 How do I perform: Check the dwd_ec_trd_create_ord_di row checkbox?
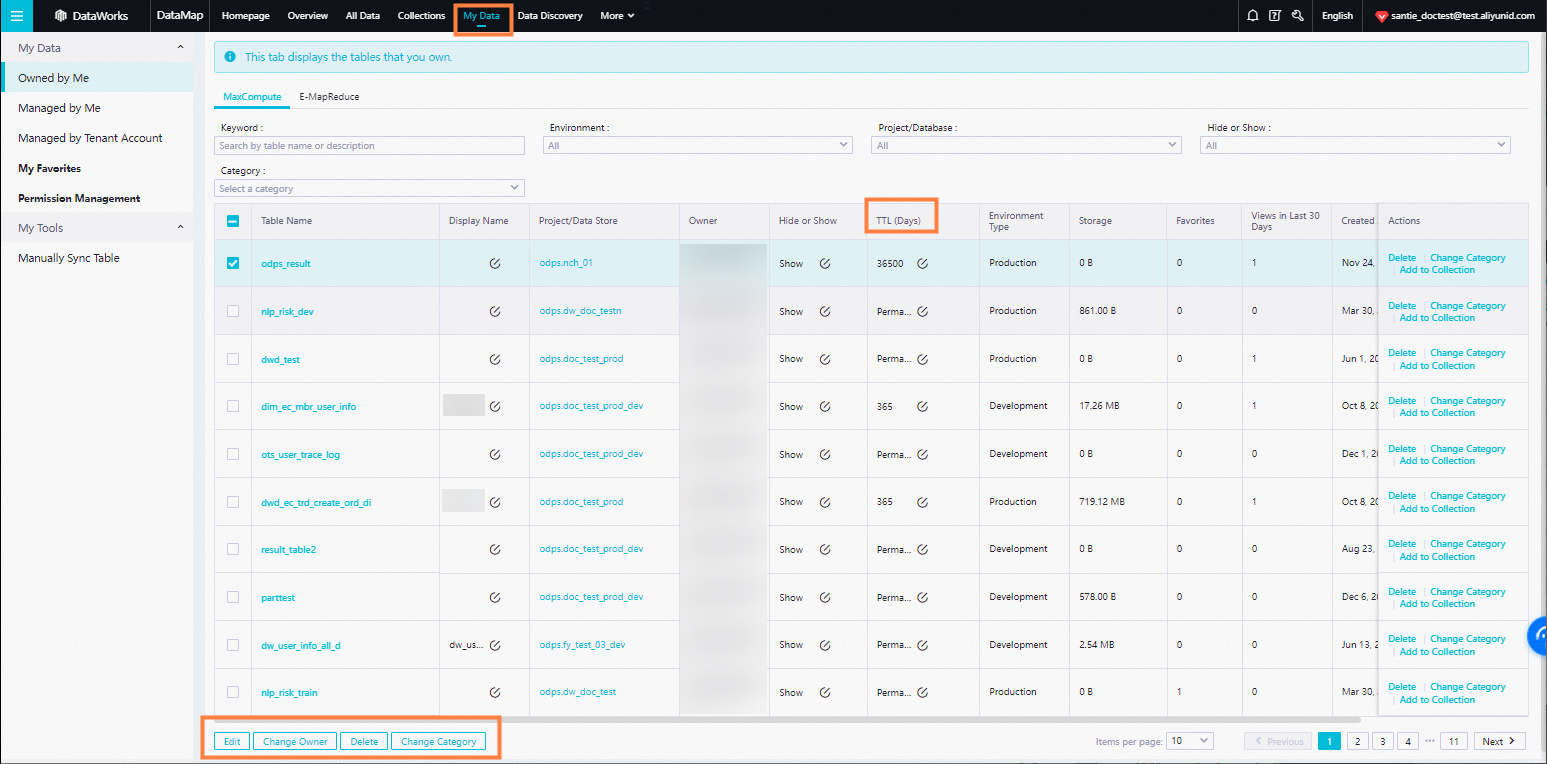pyautogui.click(x=233, y=502)
